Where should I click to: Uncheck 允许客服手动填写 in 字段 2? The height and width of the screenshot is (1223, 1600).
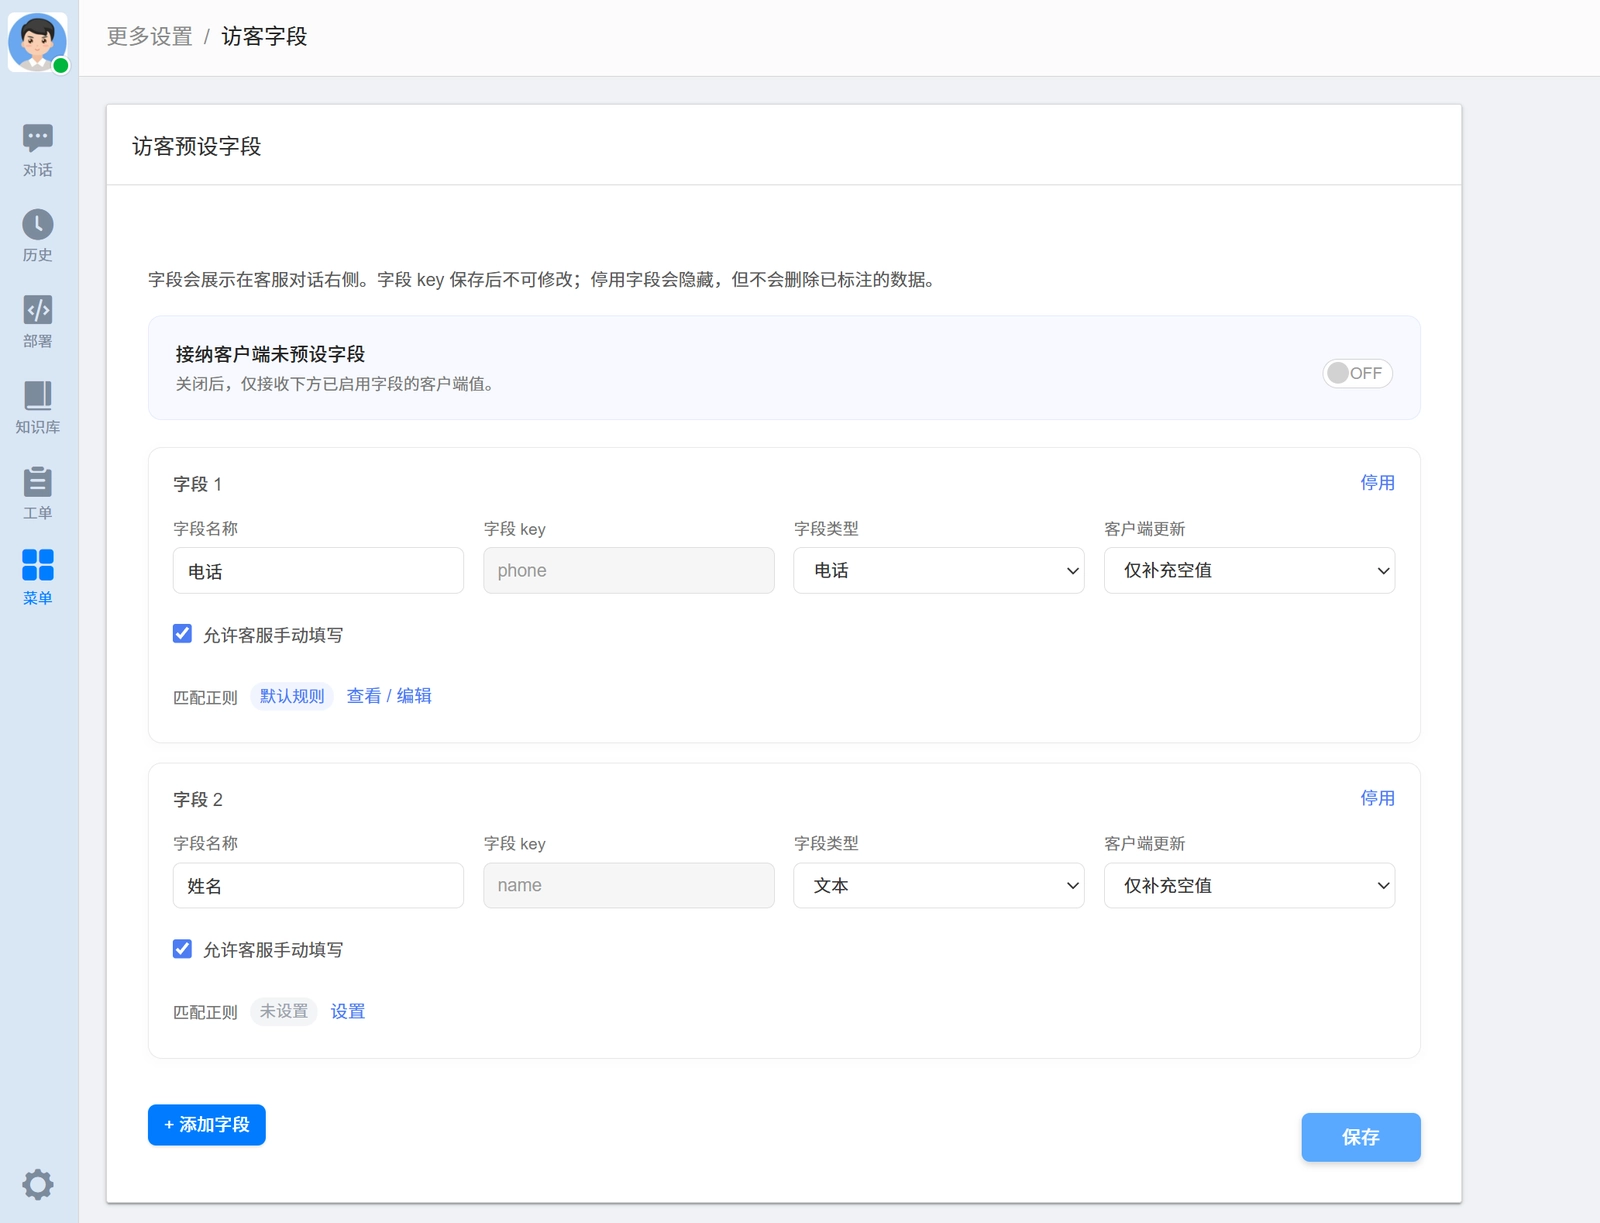(x=182, y=949)
